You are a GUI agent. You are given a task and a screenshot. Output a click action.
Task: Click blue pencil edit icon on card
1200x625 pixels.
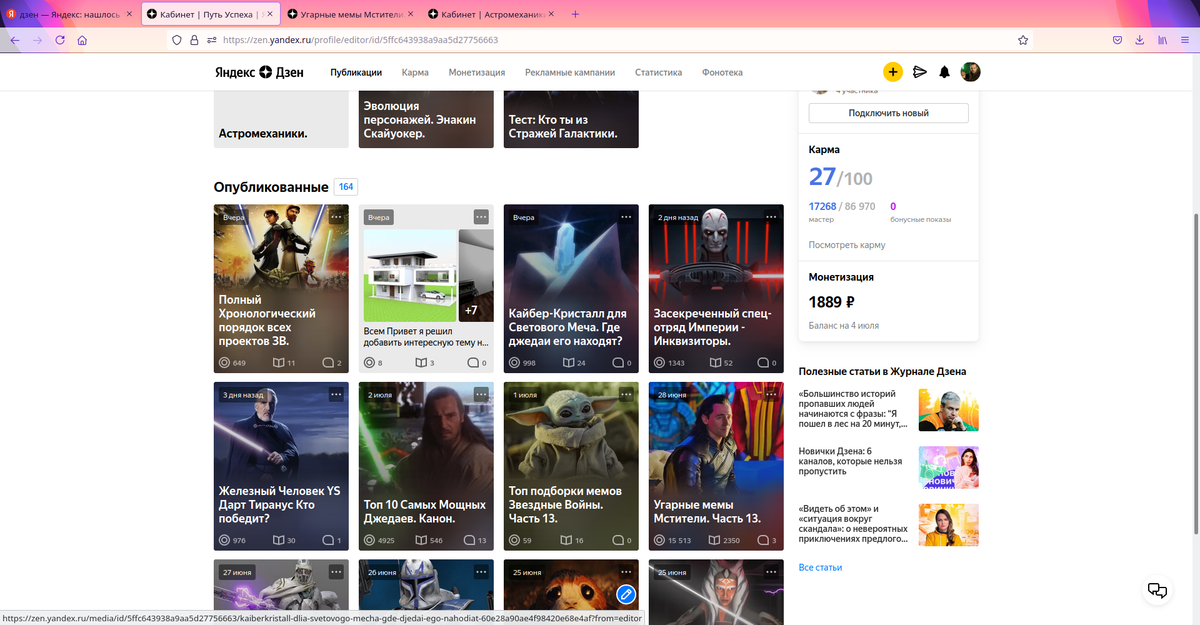pyautogui.click(x=626, y=594)
